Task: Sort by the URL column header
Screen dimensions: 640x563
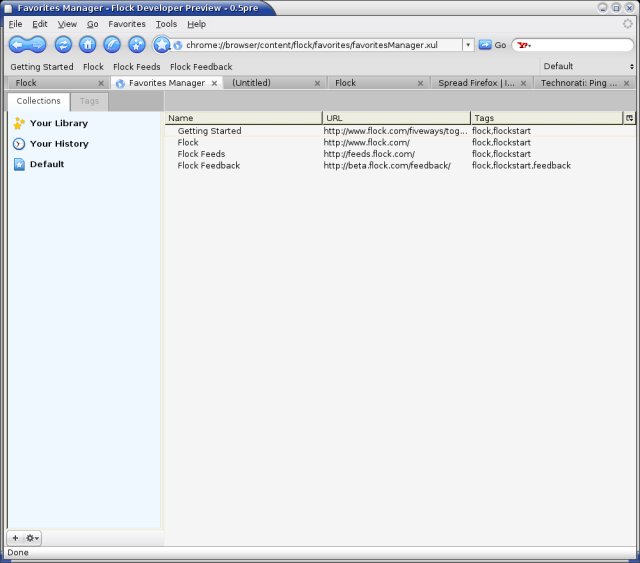Action: click(396, 118)
